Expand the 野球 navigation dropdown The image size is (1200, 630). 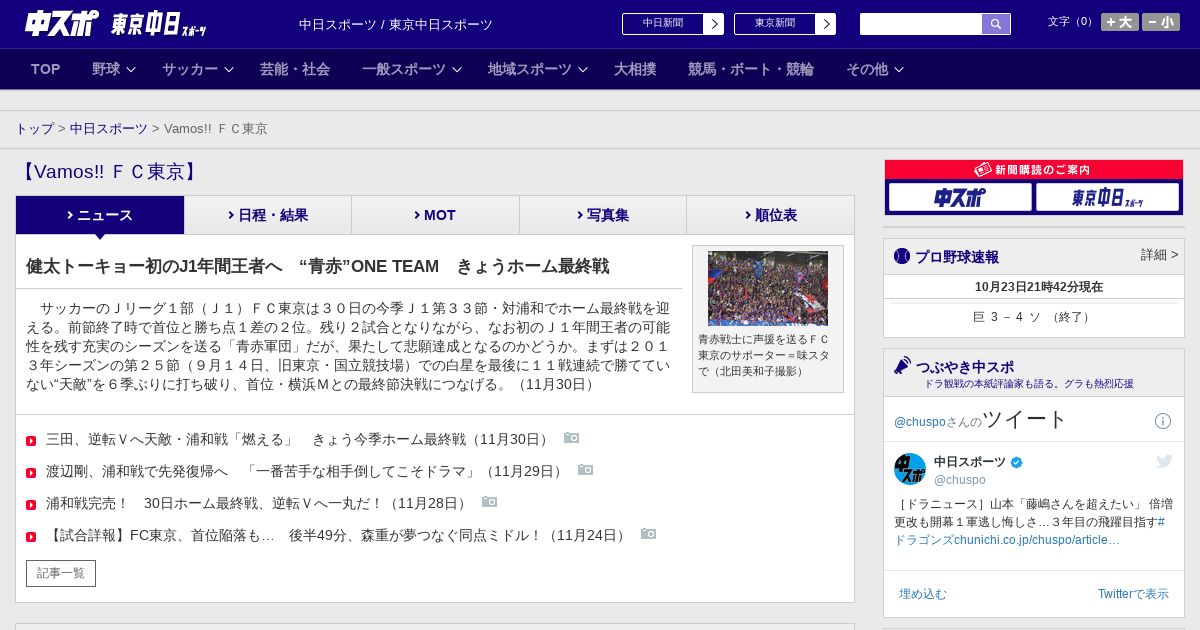[114, 69]
